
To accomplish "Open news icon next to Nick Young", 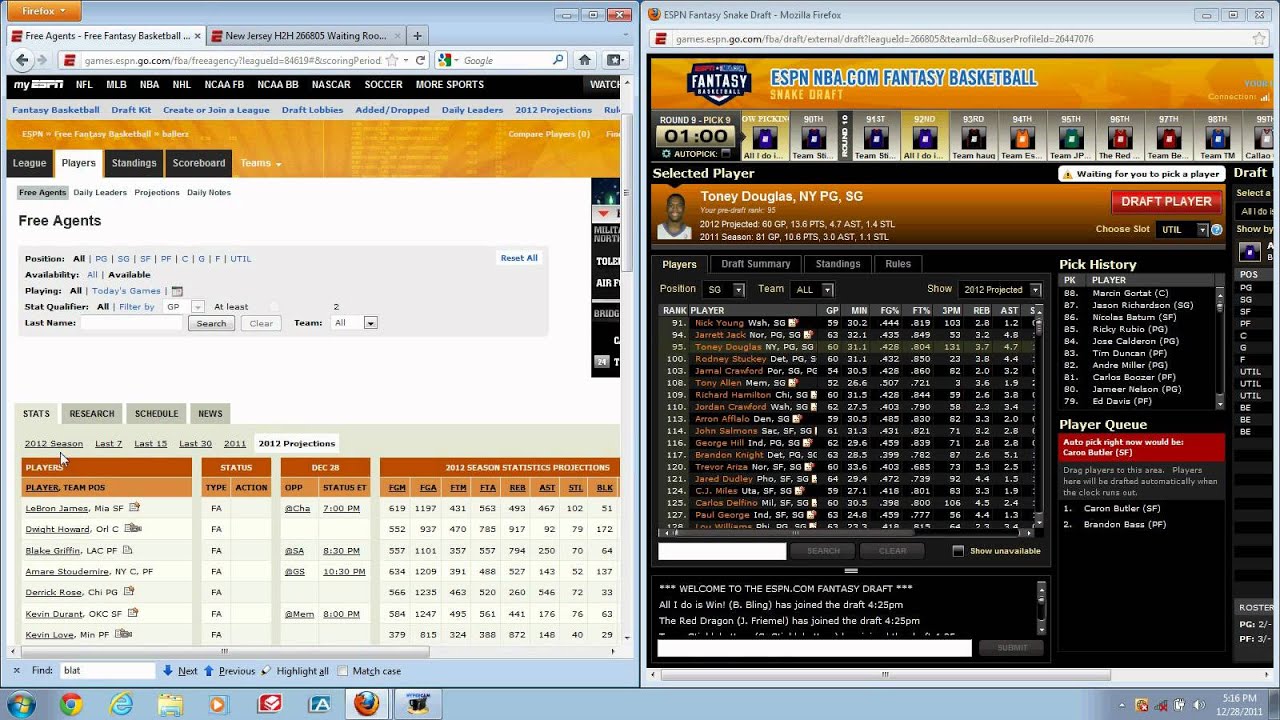I will [x=793, y=323].
